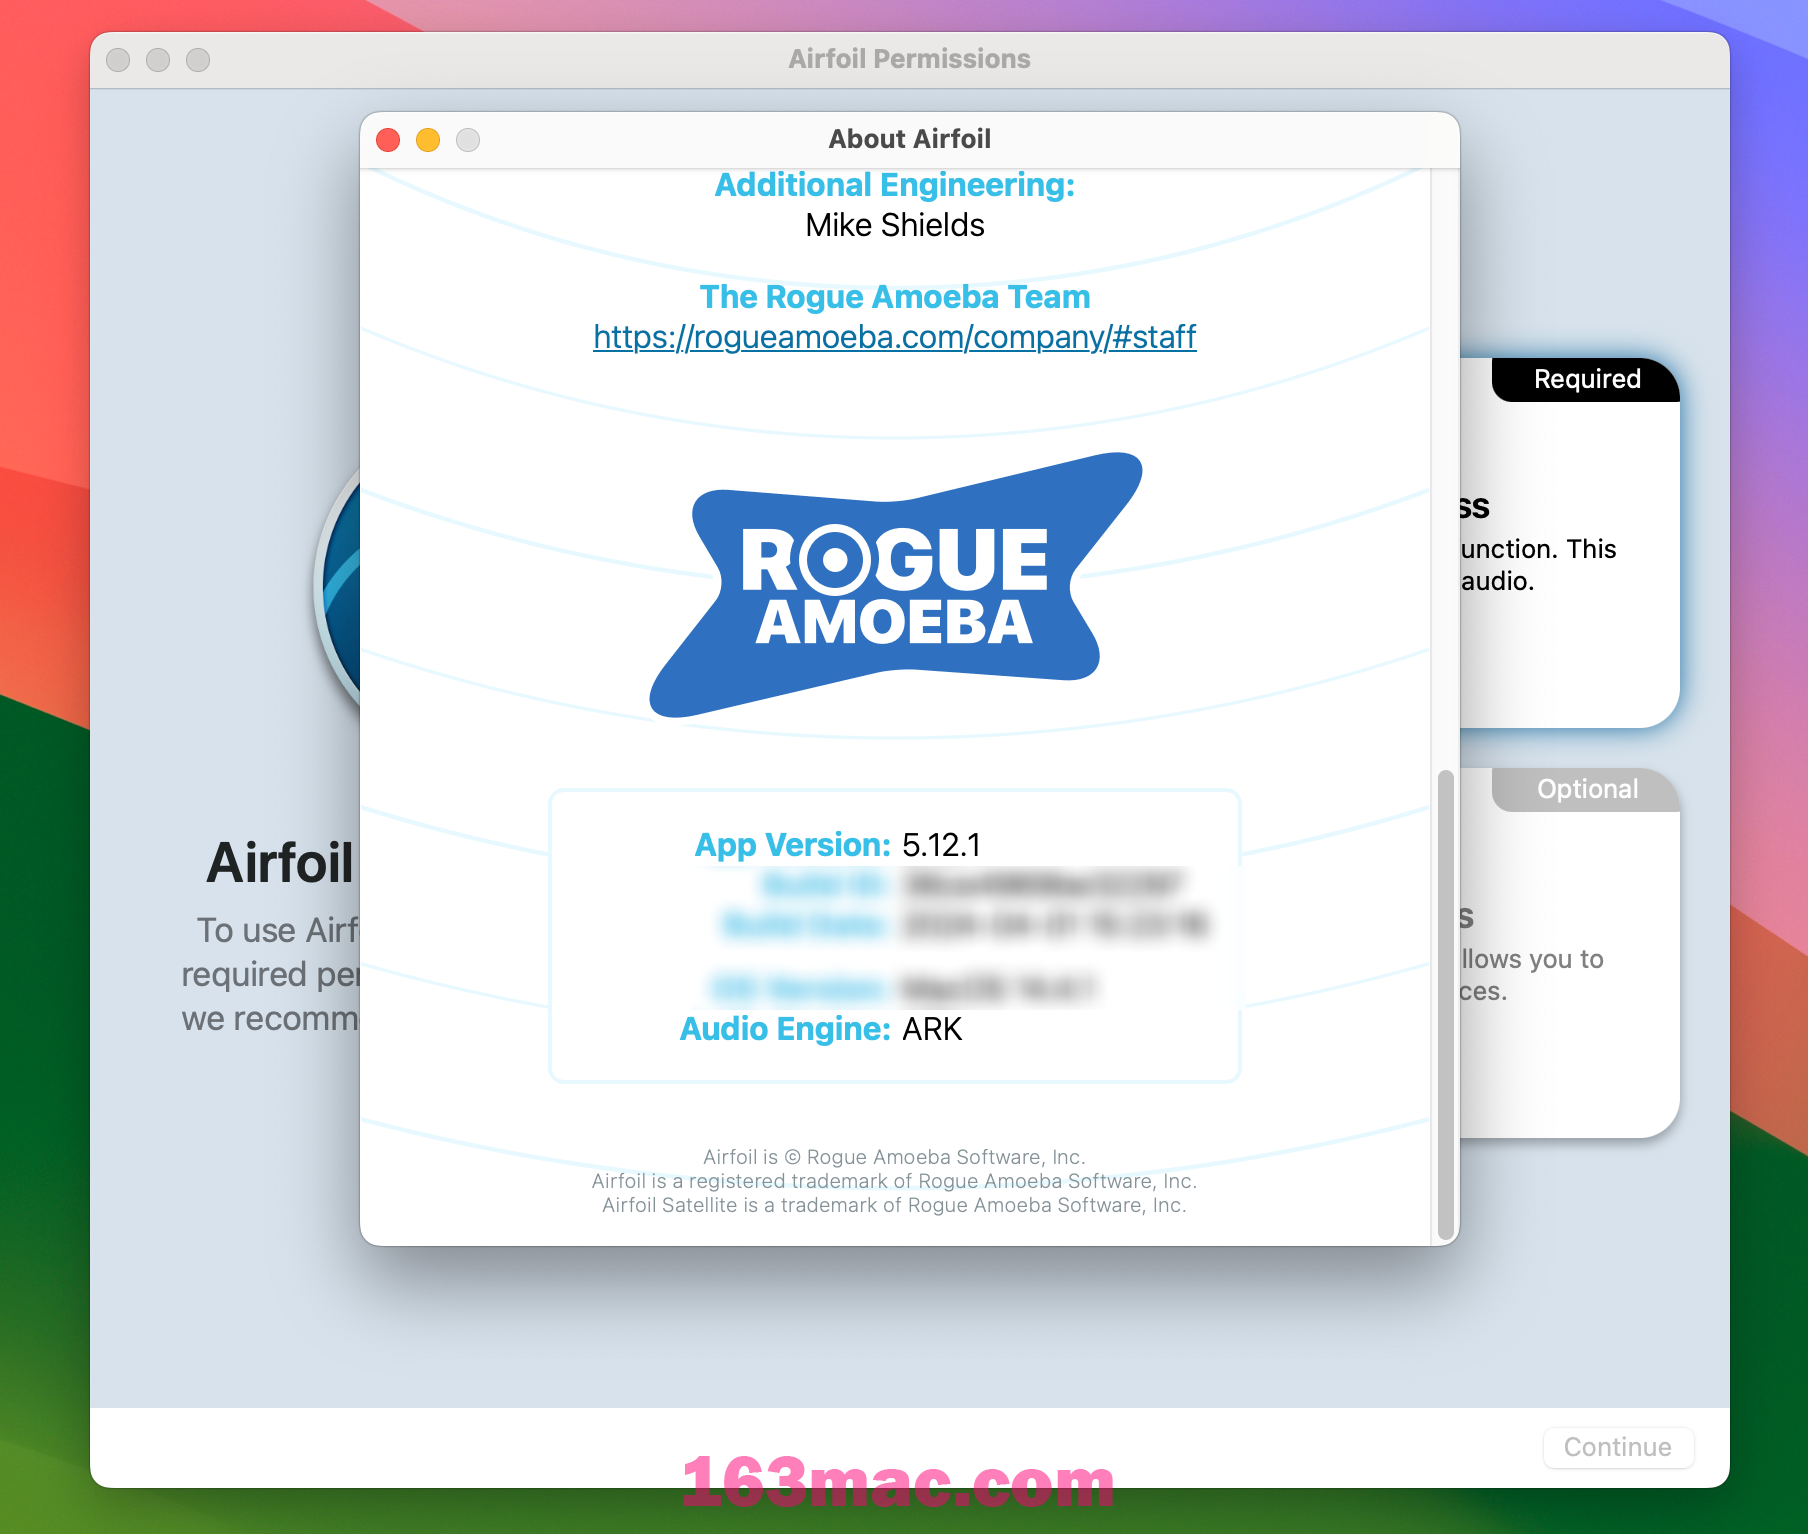Screen dimensions: 1808x1534
Task: Click the App Version 5.12.1 value
Action: (941, 845)
